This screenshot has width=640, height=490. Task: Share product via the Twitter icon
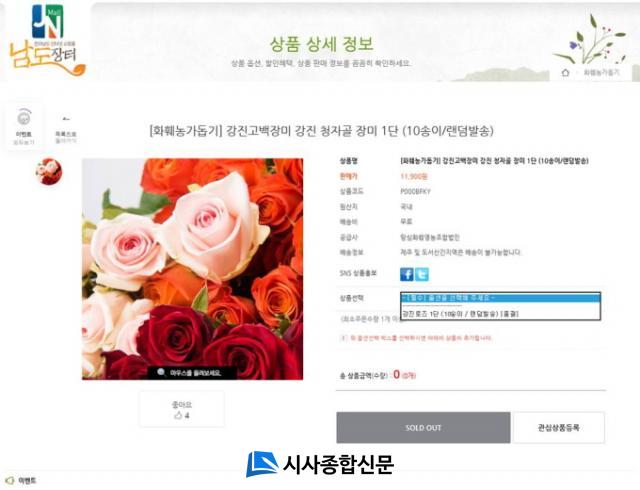[422, 274]
